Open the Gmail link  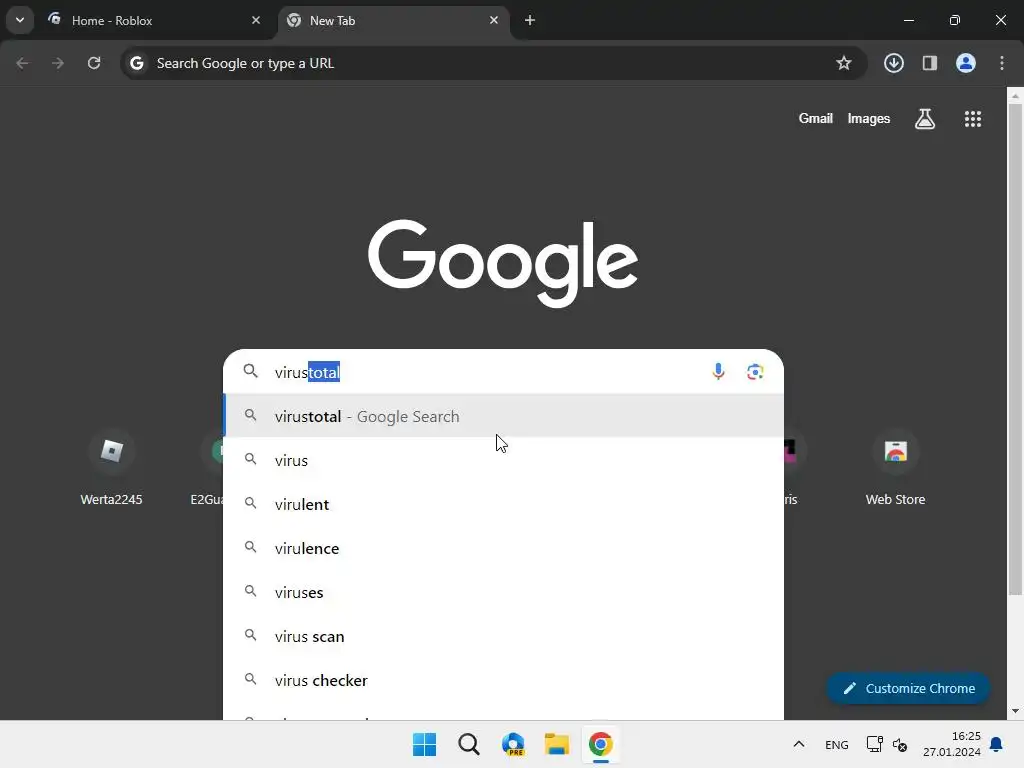point(816,118)
